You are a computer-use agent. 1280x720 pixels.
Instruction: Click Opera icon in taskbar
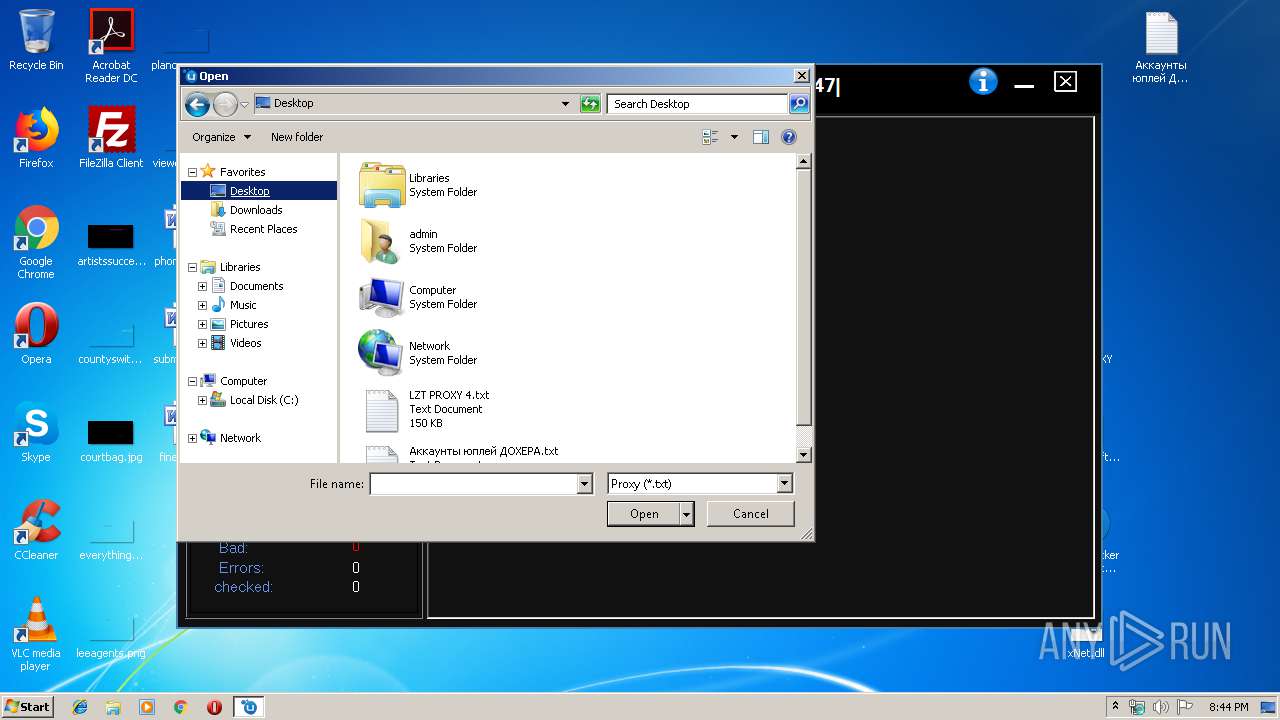pyautogui.click(x=214, y=707)
